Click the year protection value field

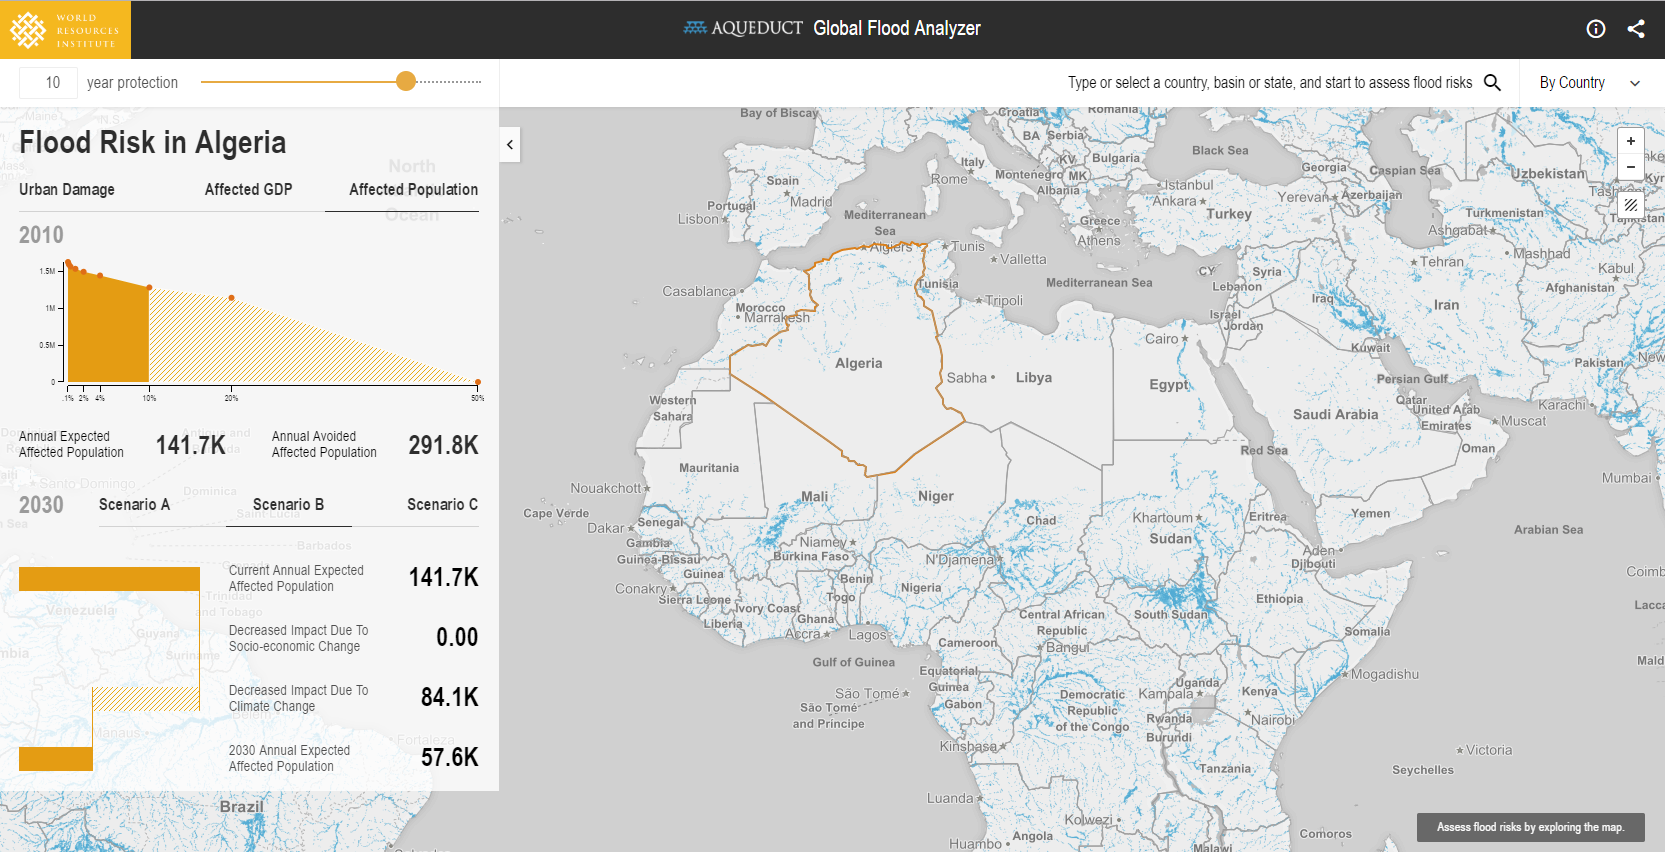coord(49,83)
